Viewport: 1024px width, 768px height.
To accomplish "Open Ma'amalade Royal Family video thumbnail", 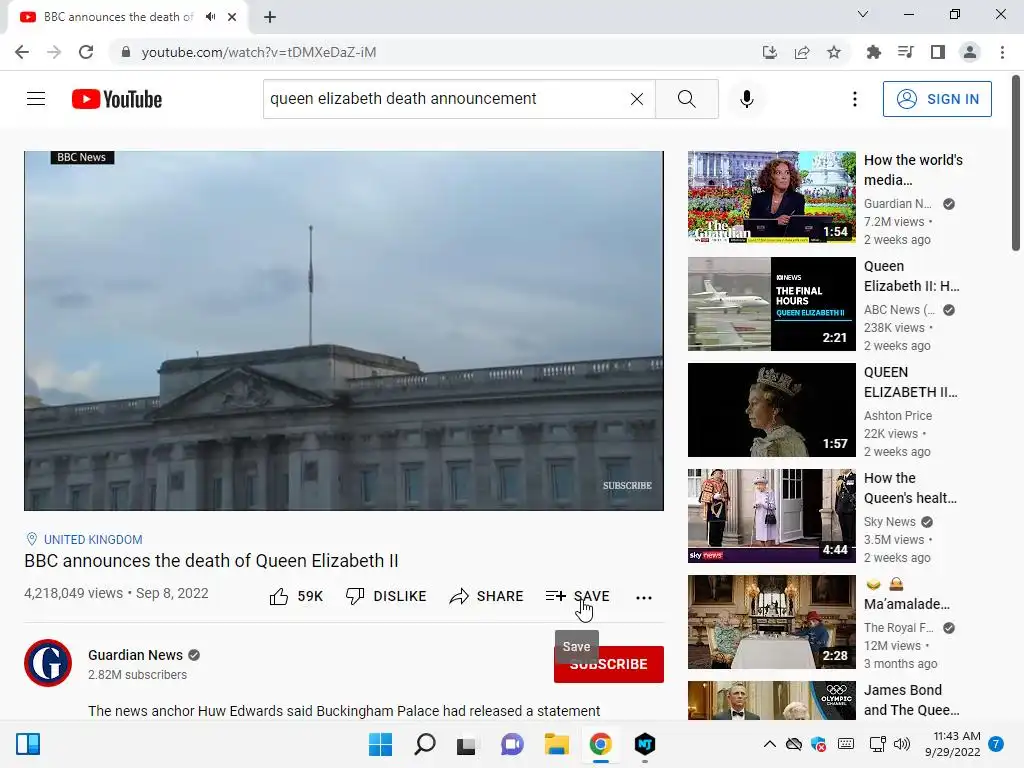I will [771, 622].
